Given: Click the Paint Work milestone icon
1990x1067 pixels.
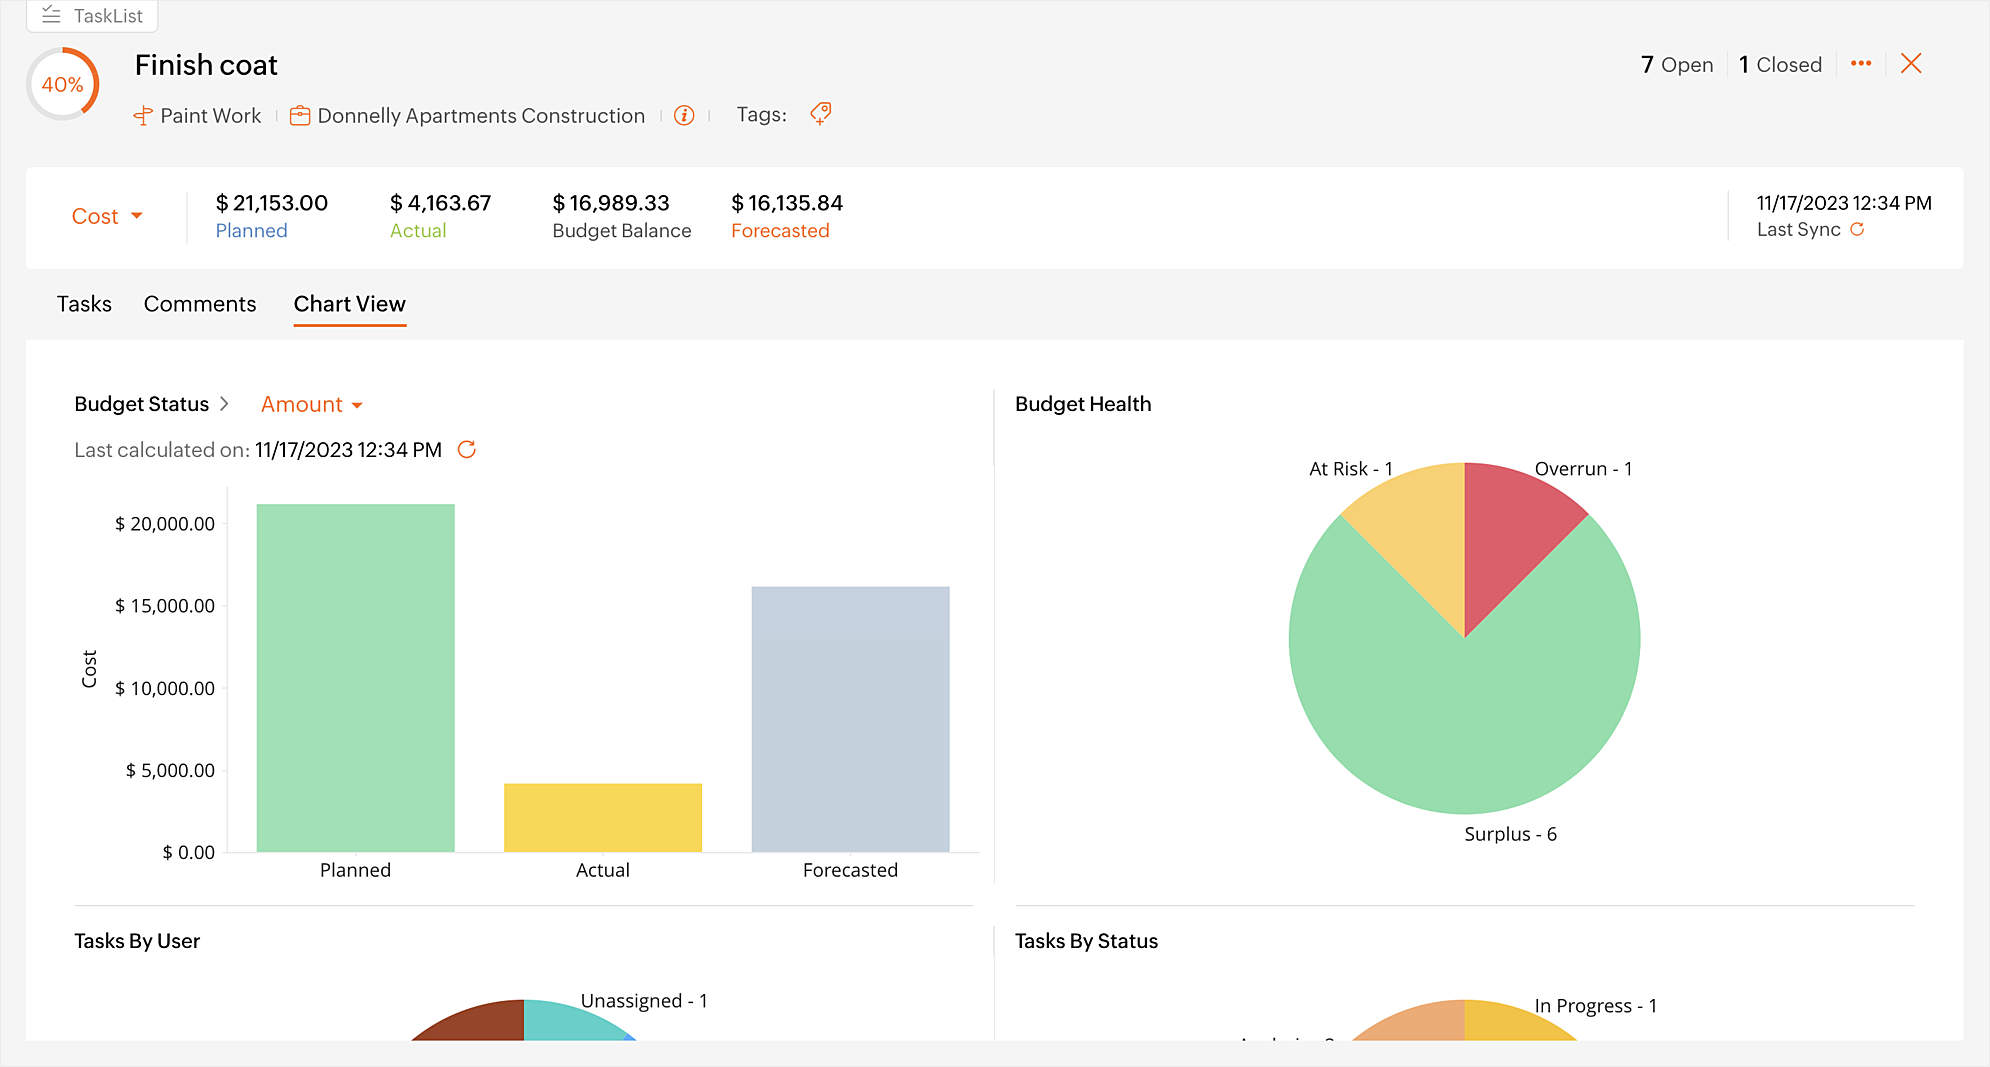Looking at the screenshot, I should point(143,116).
